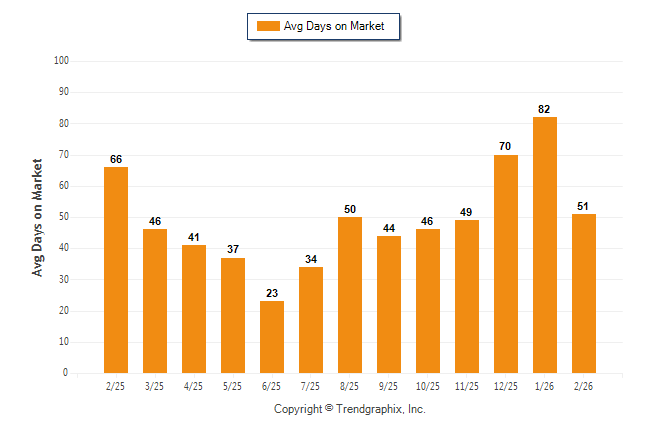Click the 100 y-axis tick label
Screen dimensions: 646x434
(x=61, y=61)
